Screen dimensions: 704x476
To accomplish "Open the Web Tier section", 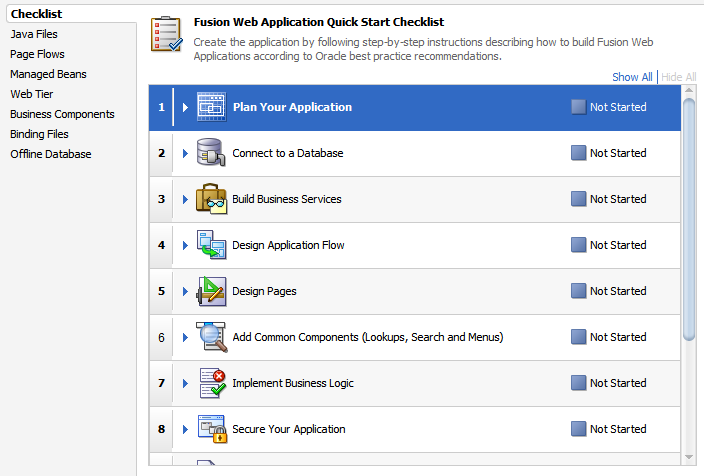I will [x=32, y=94].
